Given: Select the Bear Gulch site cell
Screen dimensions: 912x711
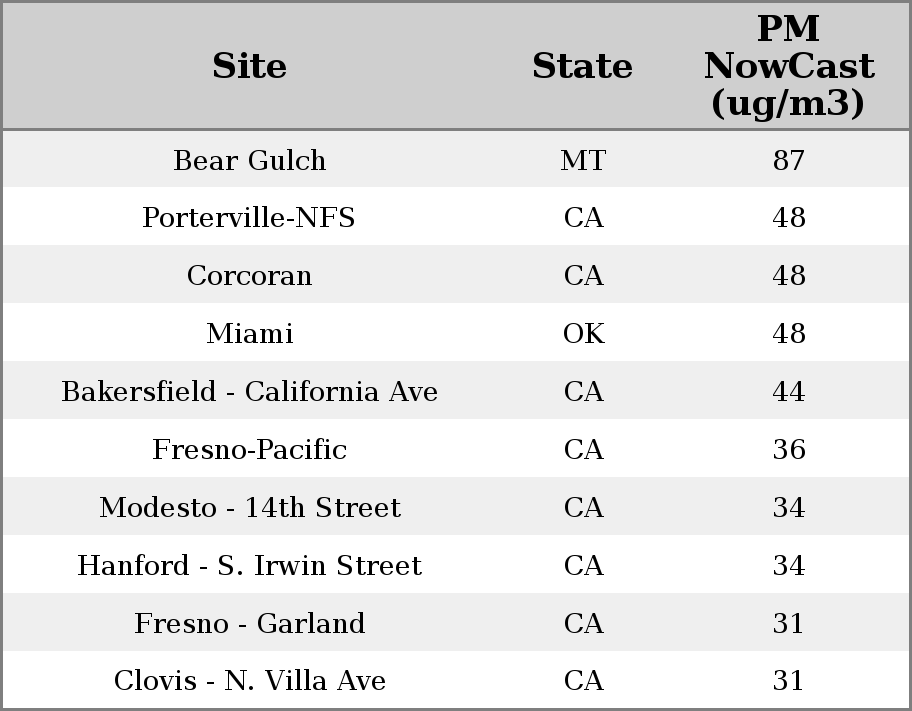Looking at the screenshot, I should (249, 160).
